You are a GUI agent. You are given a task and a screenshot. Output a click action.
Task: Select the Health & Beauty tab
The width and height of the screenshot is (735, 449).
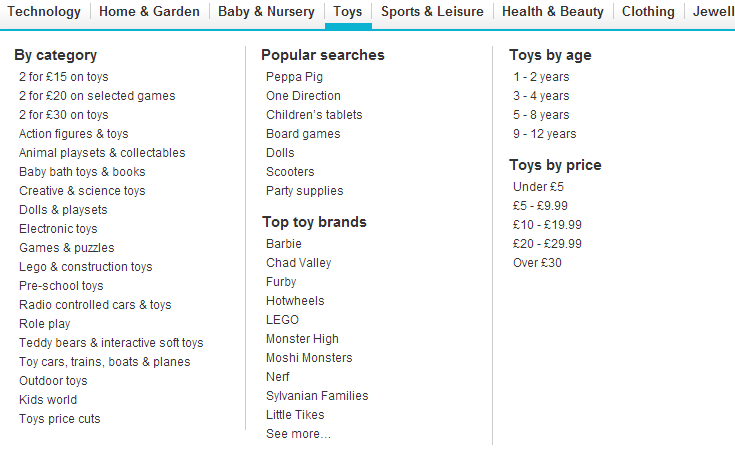coord(553,11)
